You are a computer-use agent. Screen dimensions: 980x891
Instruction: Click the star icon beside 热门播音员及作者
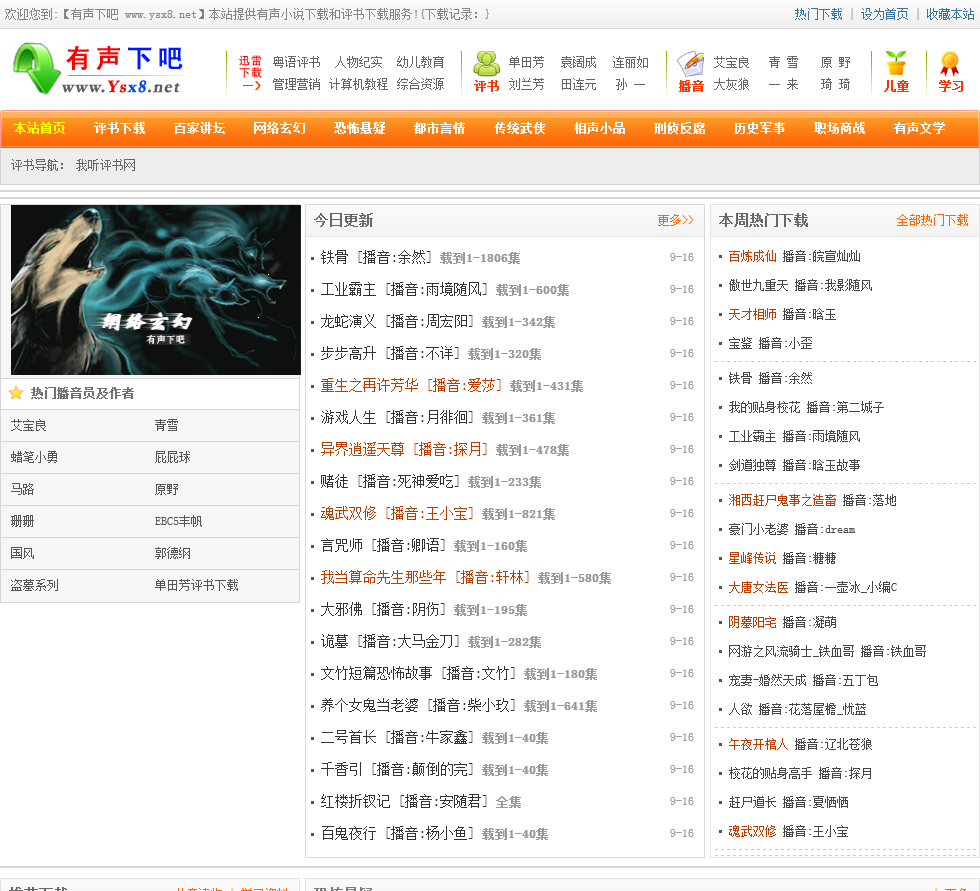pyautogui.click(x=16, y=392)
